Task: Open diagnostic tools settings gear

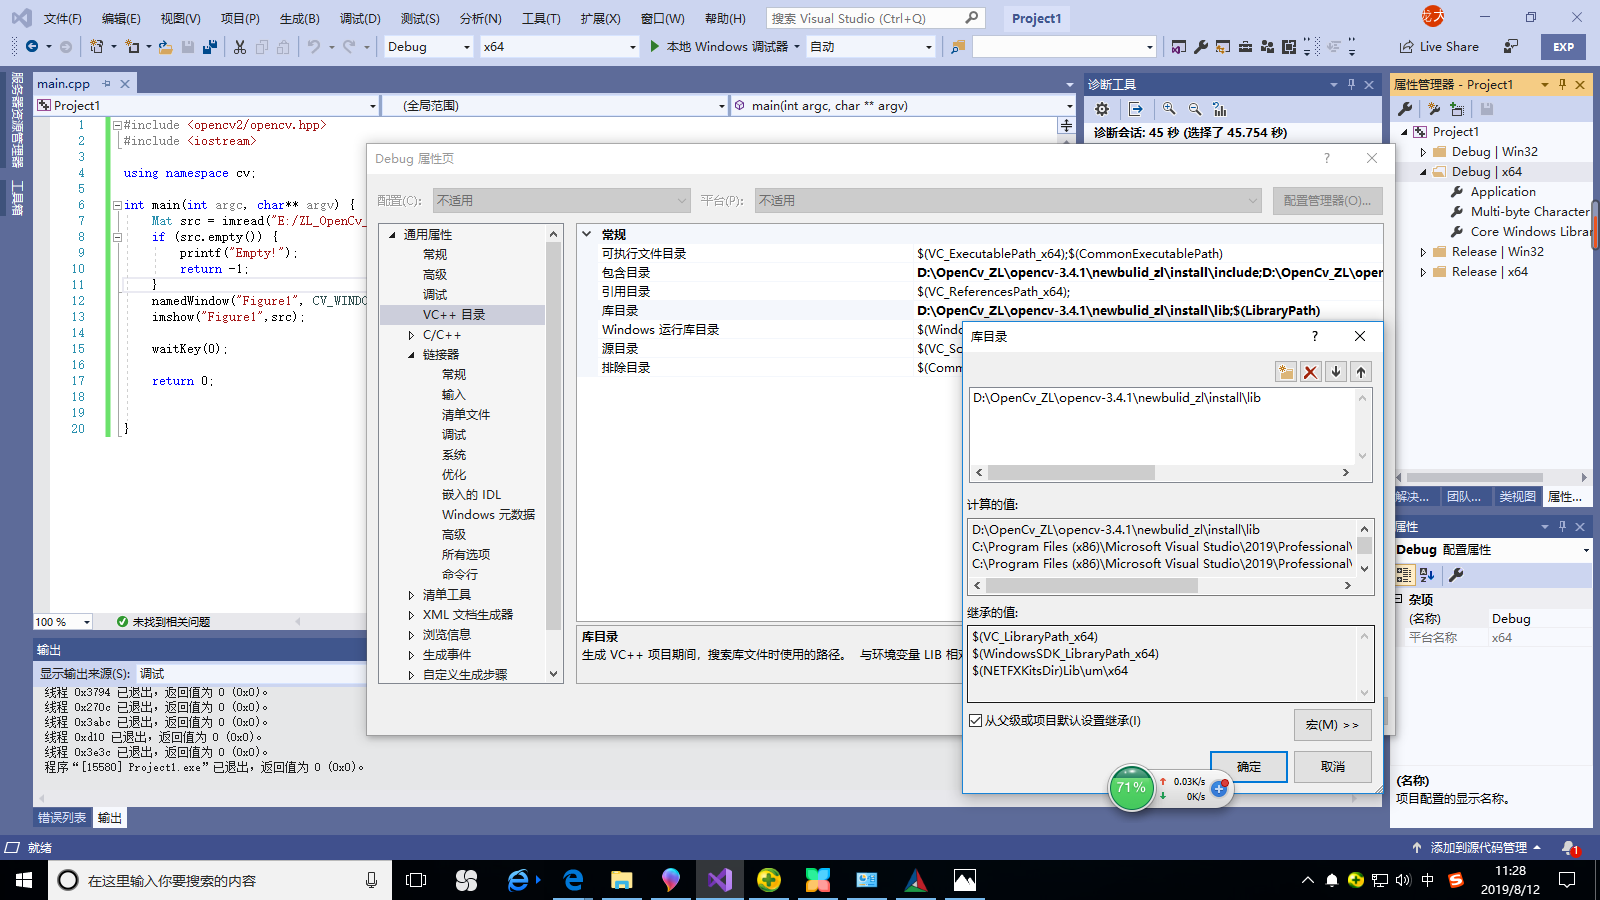Action: click(x=1102, y=109)
